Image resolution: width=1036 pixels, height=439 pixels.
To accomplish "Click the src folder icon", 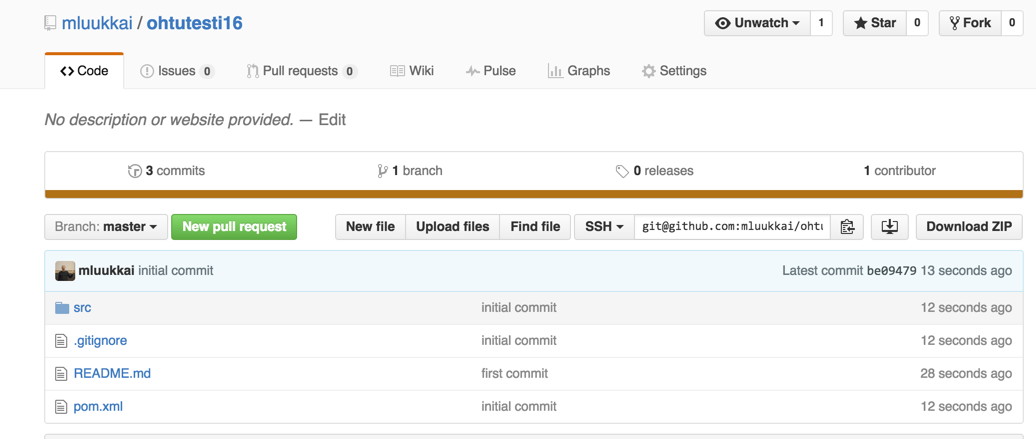I will [62, 307].
